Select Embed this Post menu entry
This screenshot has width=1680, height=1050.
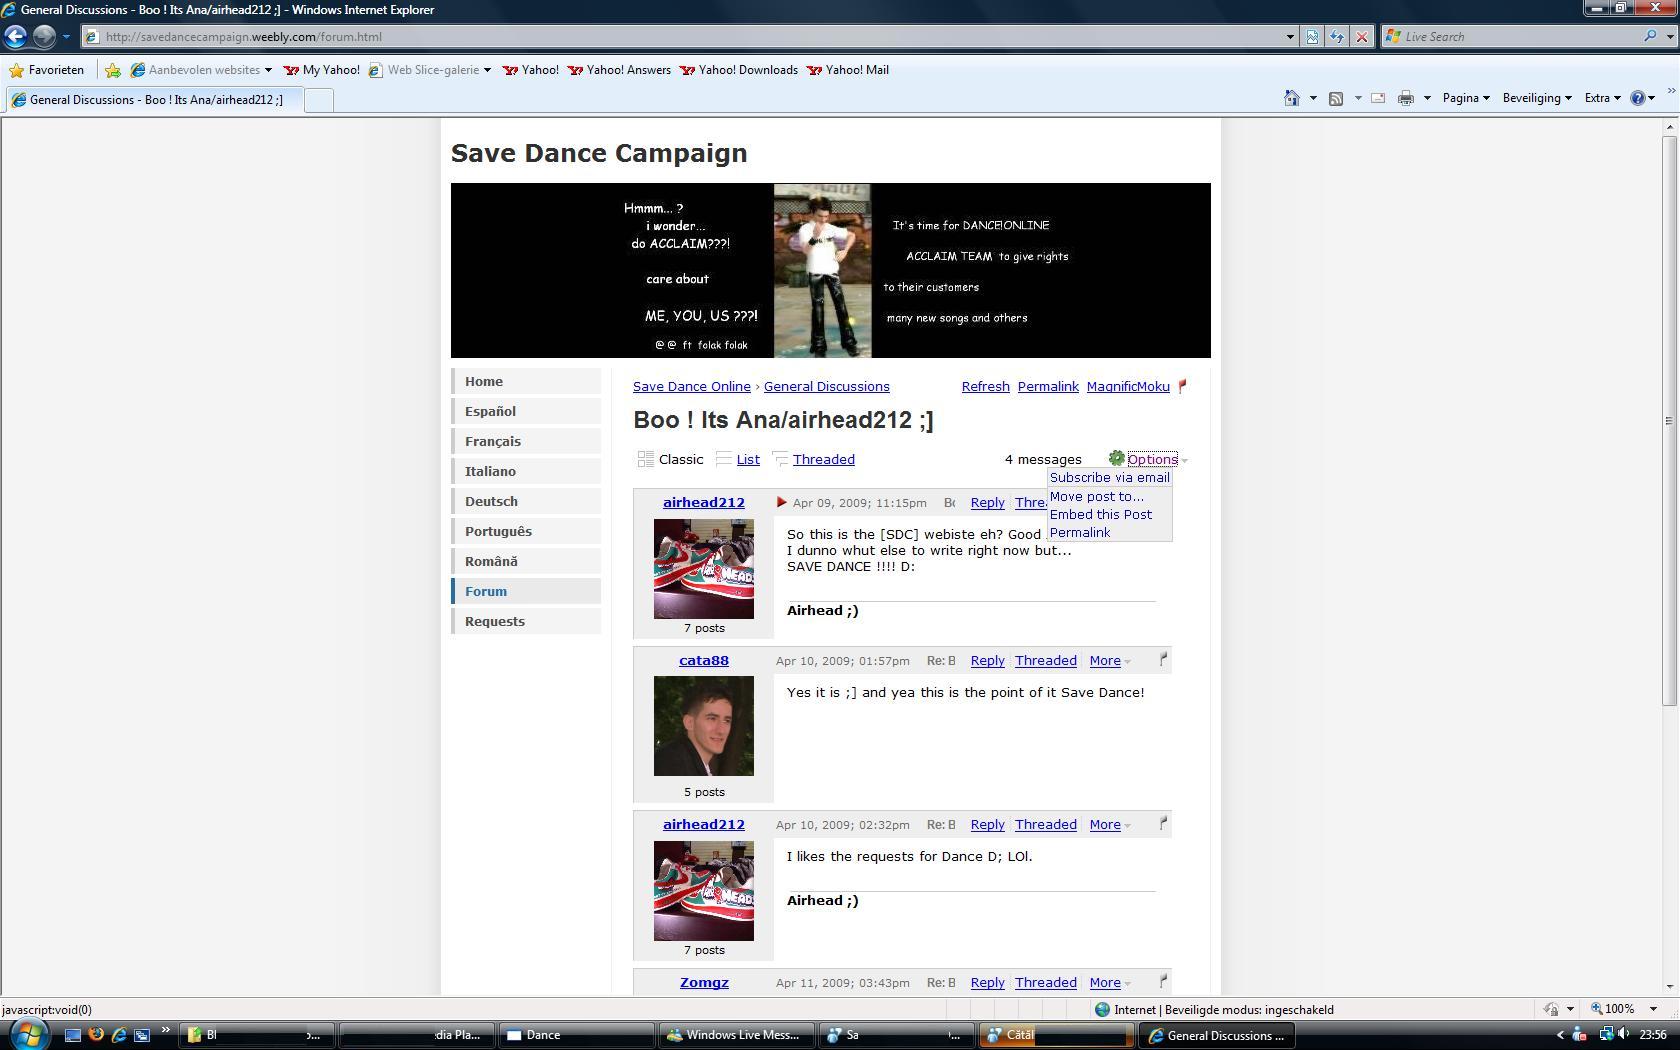[1100, 515]
